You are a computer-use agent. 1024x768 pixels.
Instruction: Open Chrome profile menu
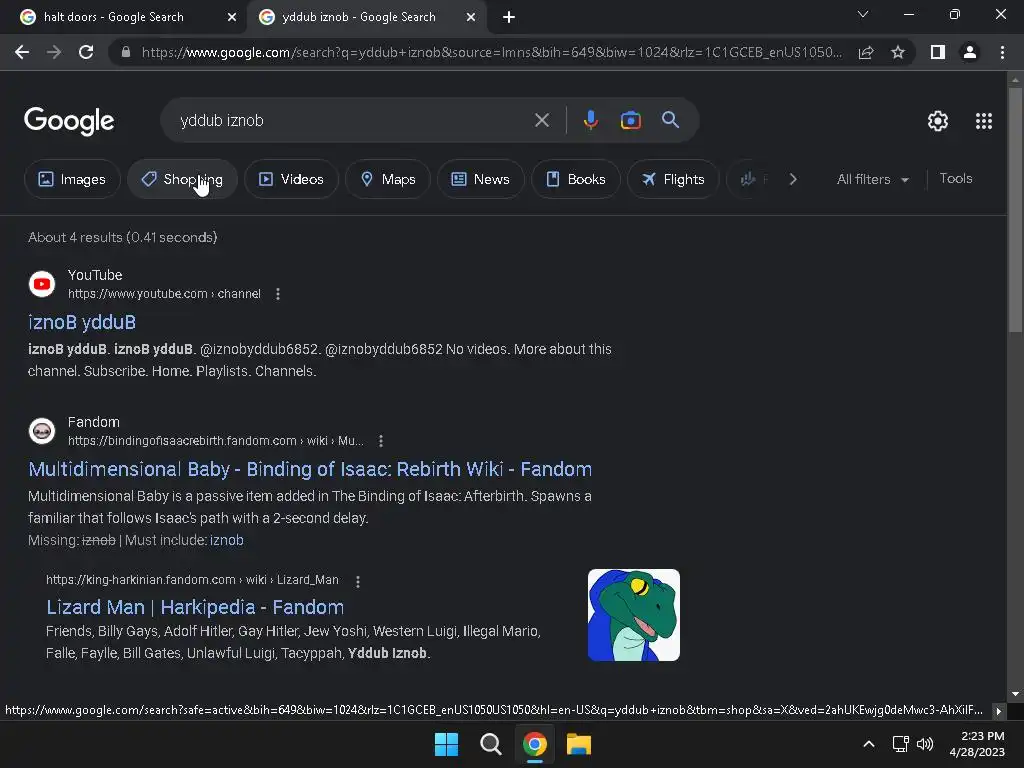pos(970,52)
